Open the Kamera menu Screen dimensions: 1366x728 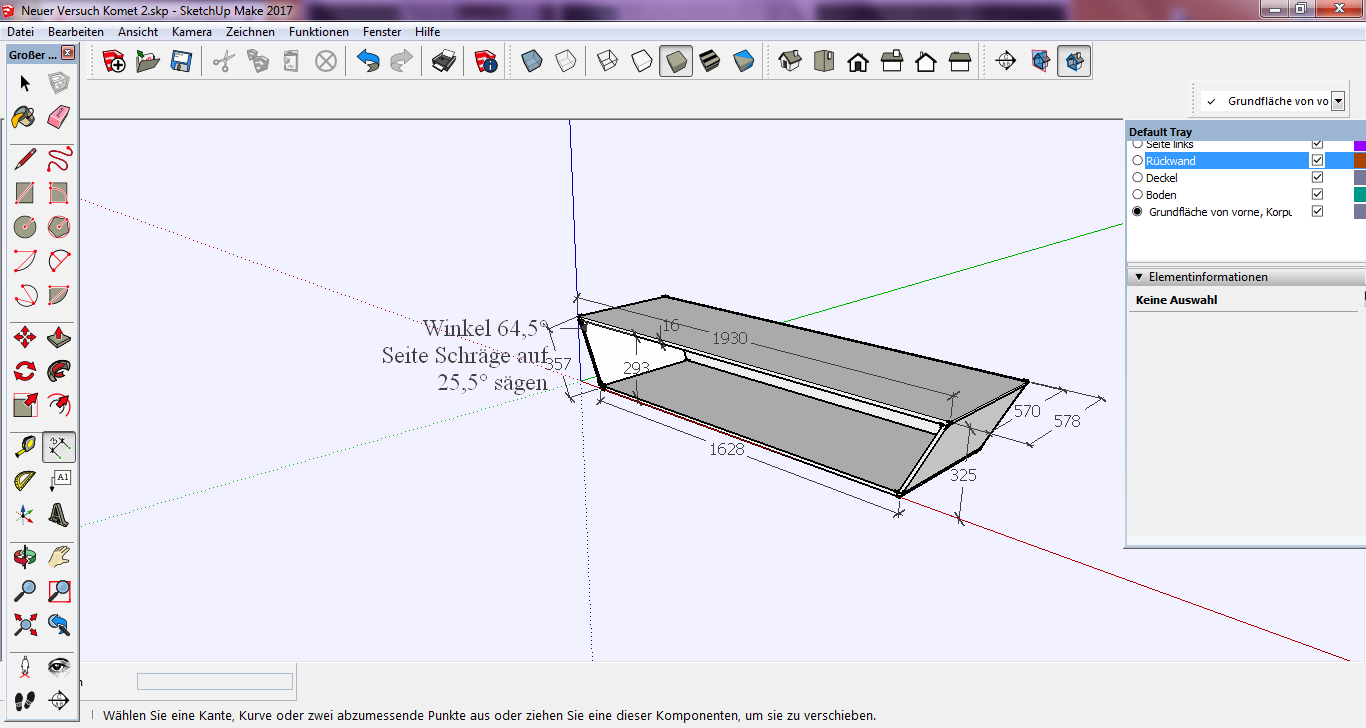(x=191, y=32)
